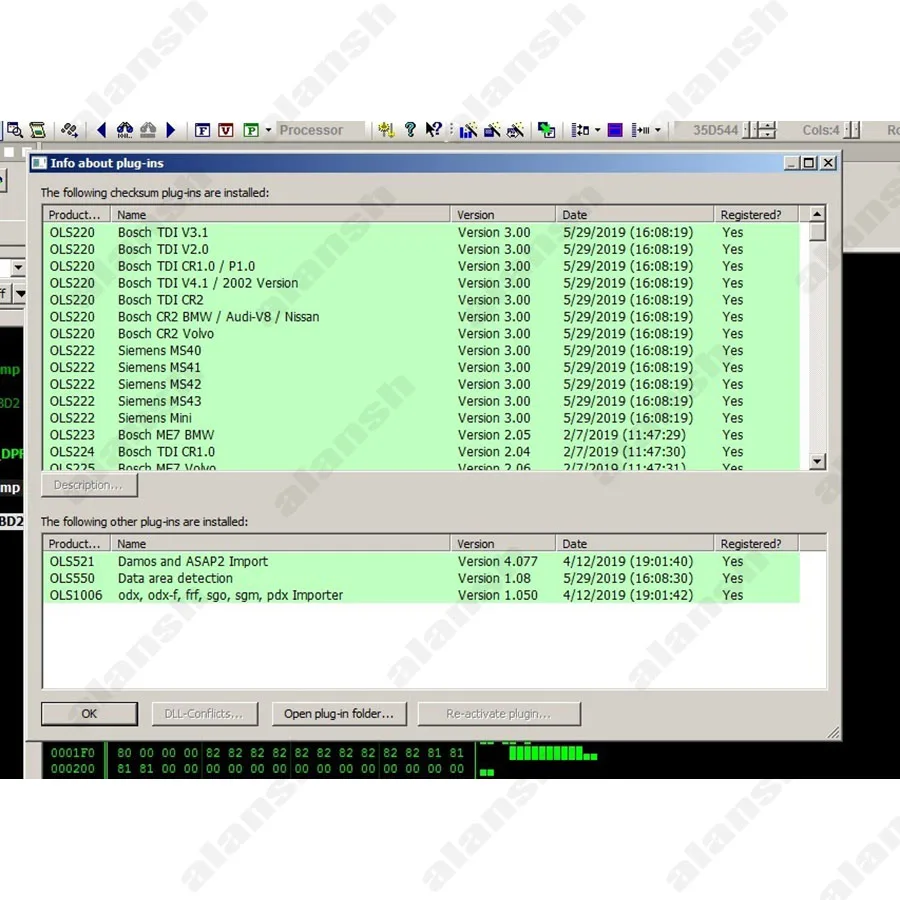Click the green scroll icon in toolbar

coord(38,130)
